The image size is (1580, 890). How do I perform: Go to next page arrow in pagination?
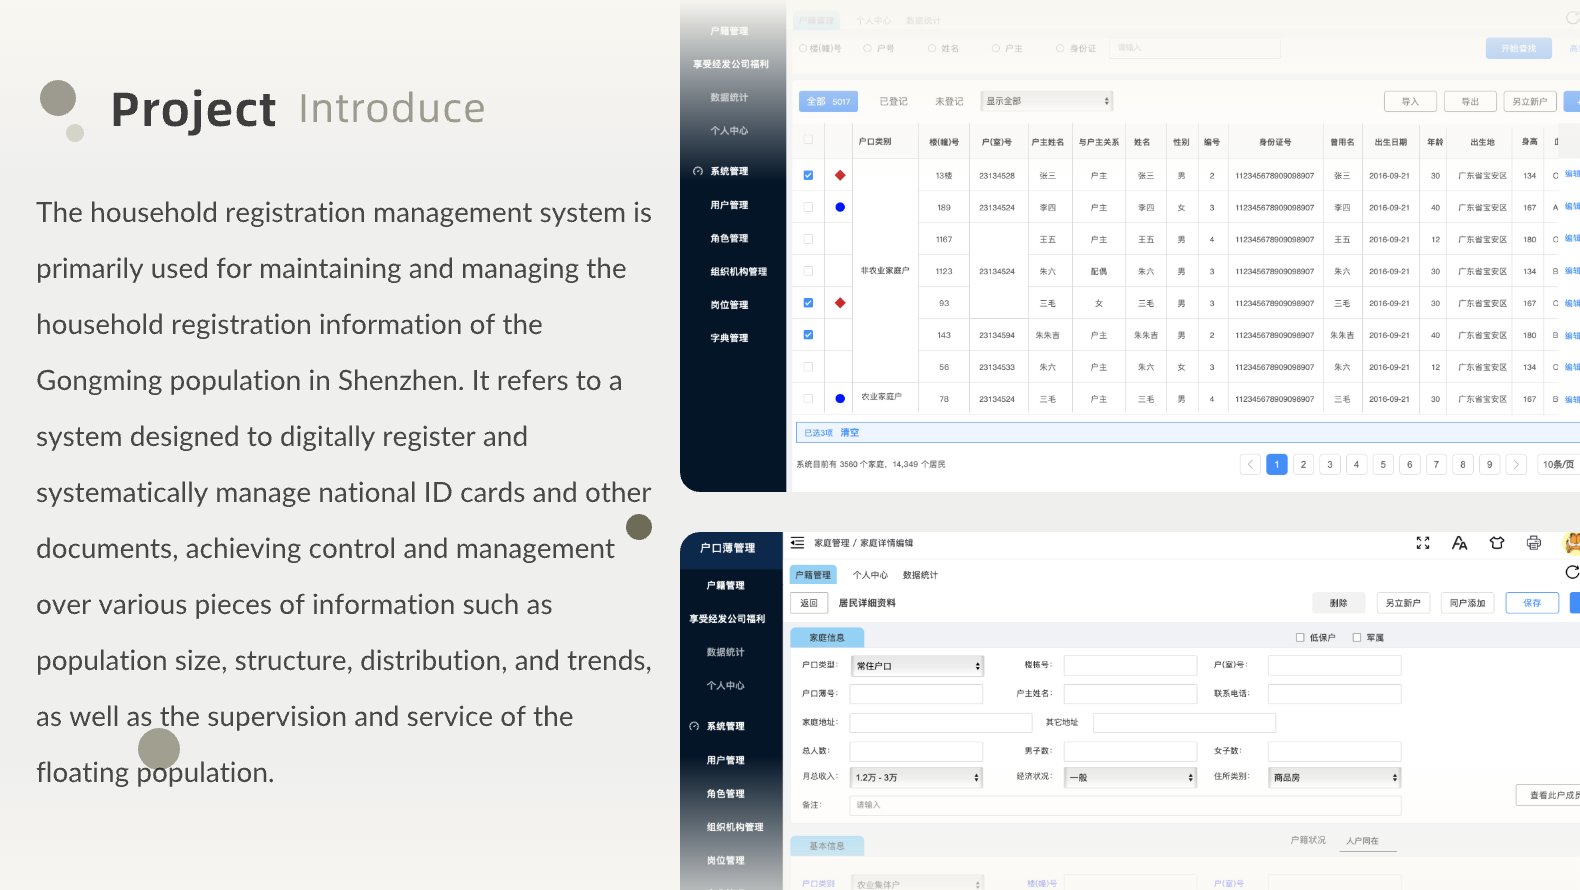coord(1516,464)
